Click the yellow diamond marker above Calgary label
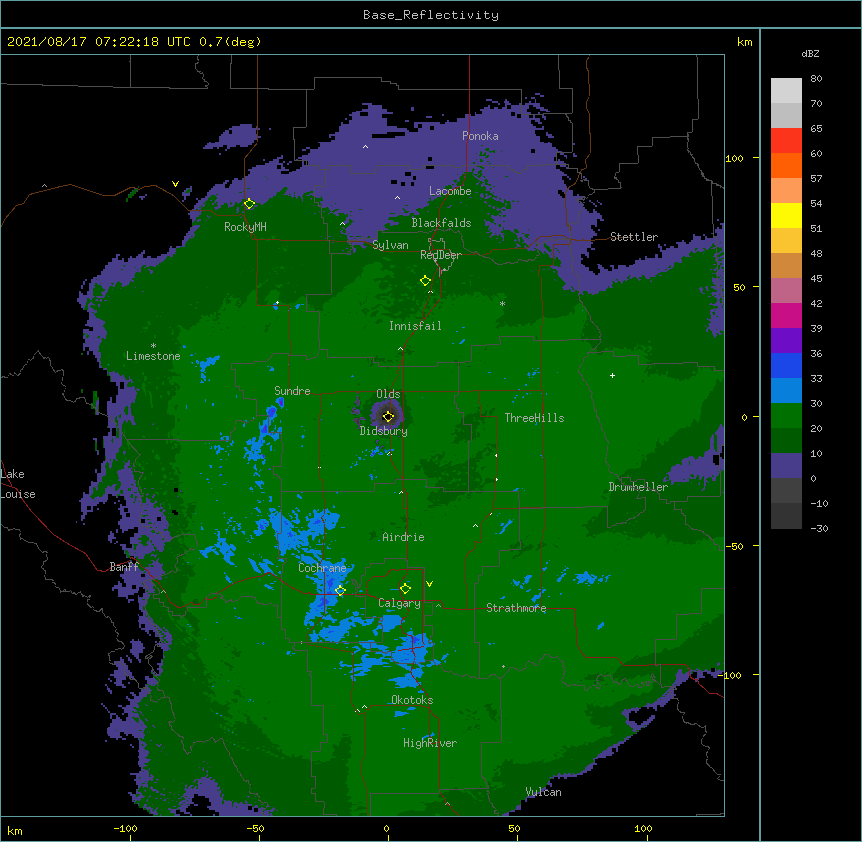Viewport: 862px width, 842px height. pos(405,589)
